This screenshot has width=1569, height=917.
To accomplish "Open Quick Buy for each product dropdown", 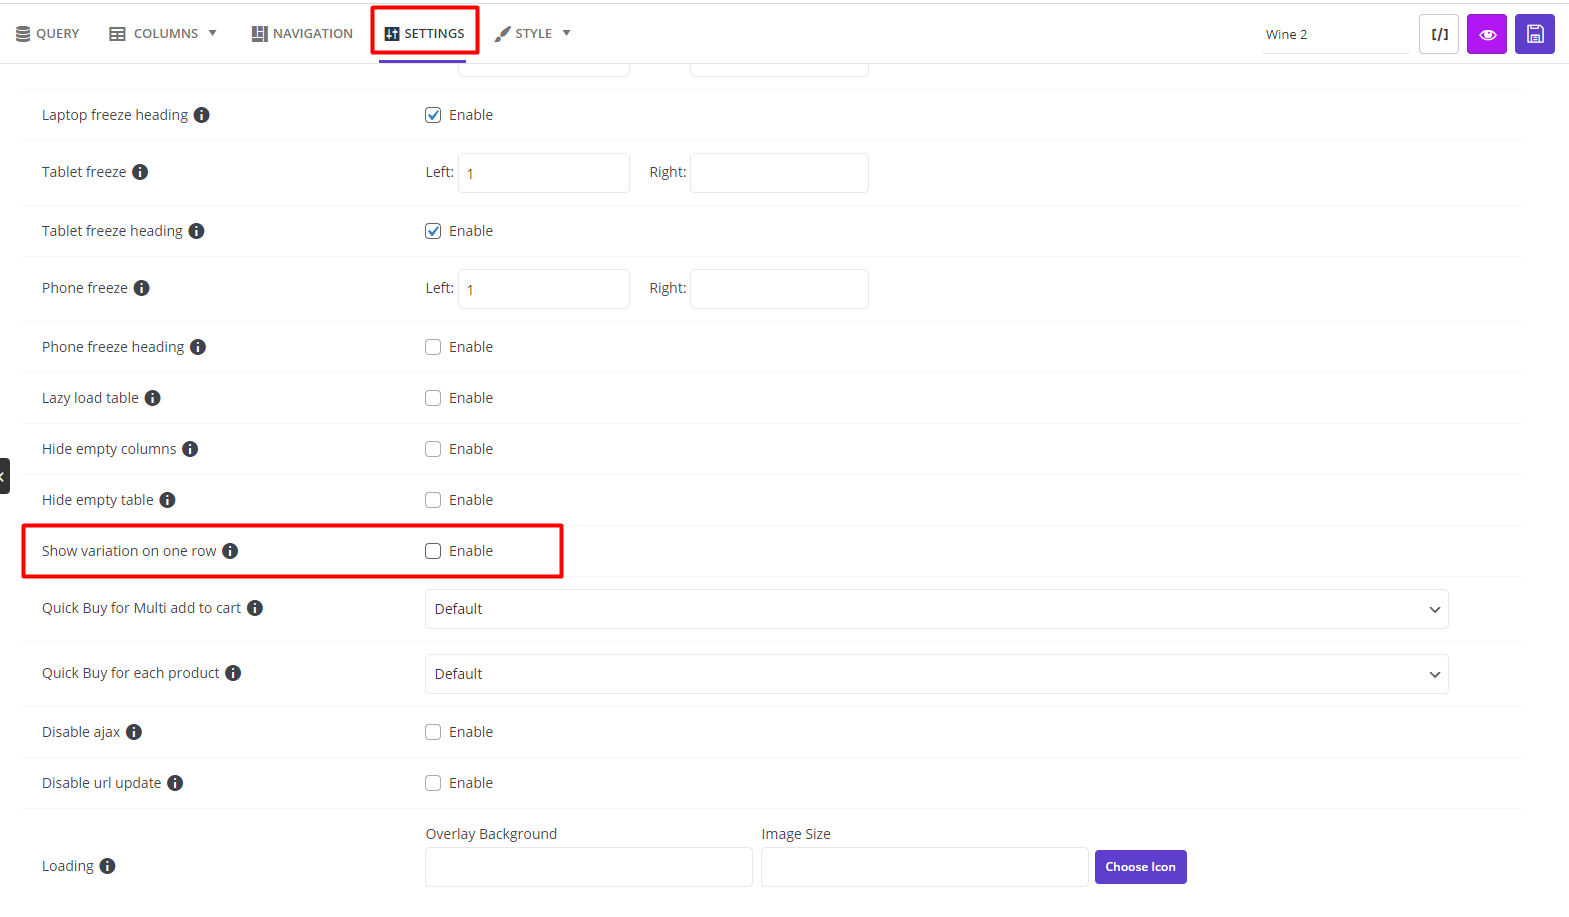I will (937, 674).
